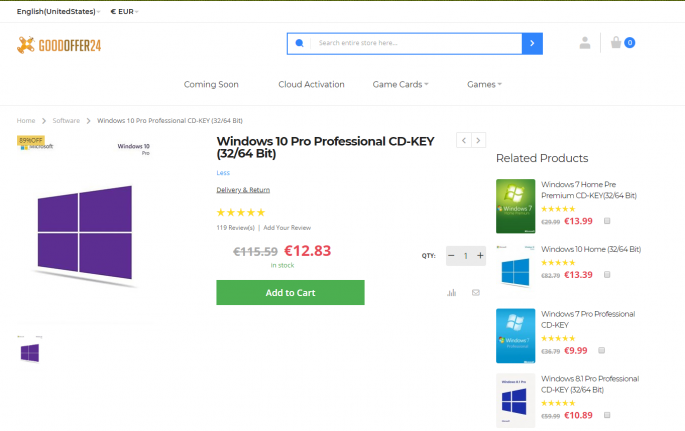Image resolution: width=685 pixels, height=431 pixels.
Task: Expand the EUR currency dropdown
Action: coord(124,11)
